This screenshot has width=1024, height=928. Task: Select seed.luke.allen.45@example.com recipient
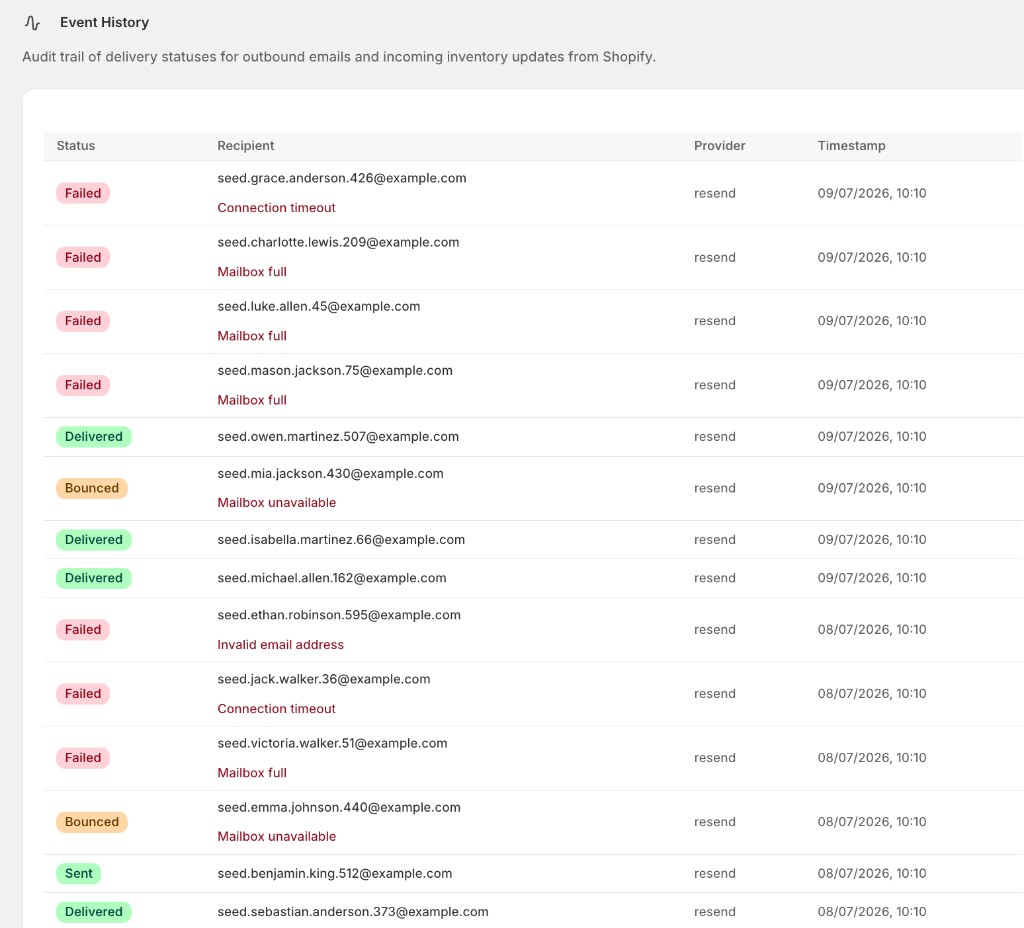319,306
